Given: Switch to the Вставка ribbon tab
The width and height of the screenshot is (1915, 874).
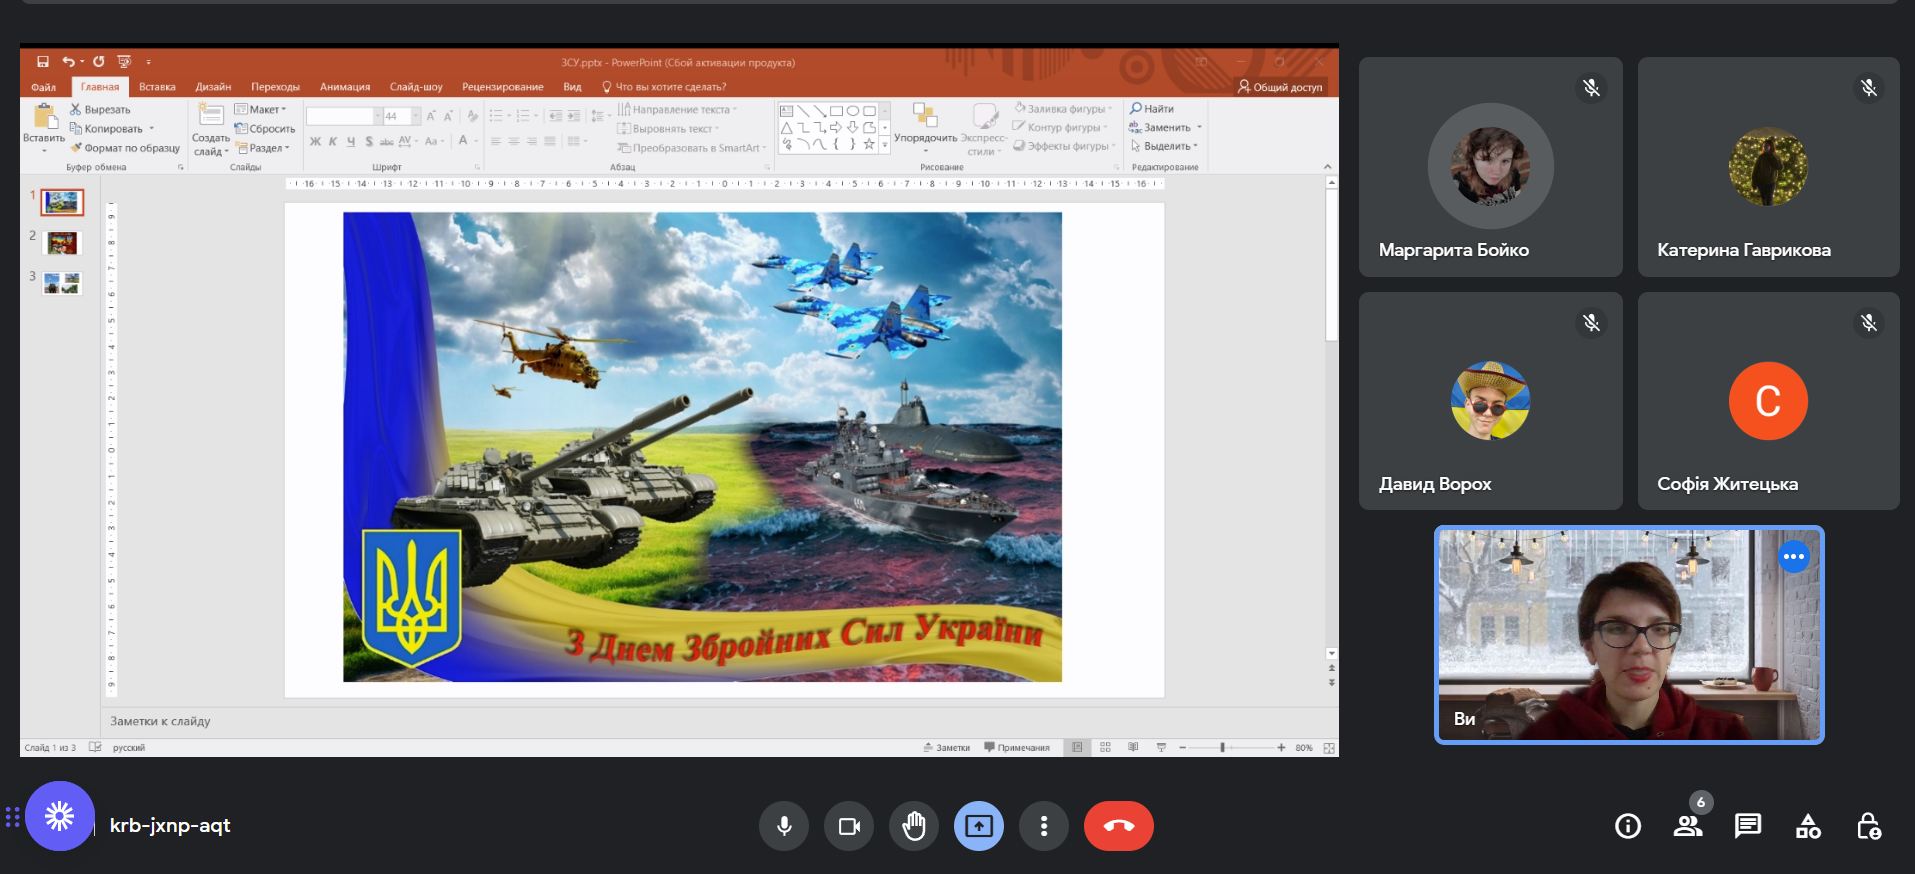Looking at the screenshot, I should coord(157,87).
